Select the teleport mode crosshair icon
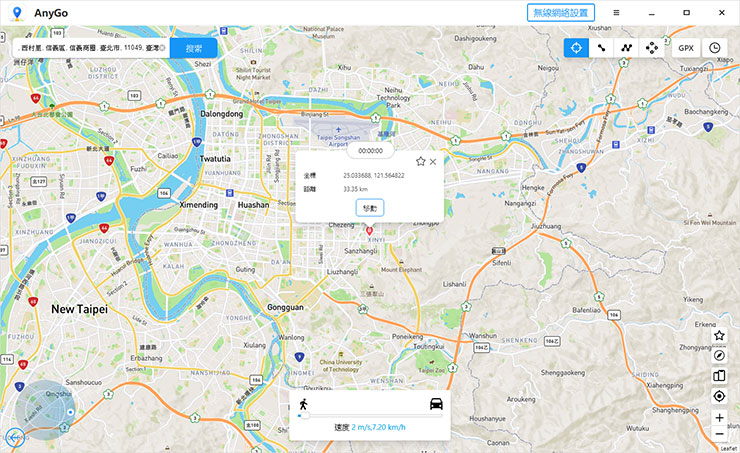 [x=576, y=47]
